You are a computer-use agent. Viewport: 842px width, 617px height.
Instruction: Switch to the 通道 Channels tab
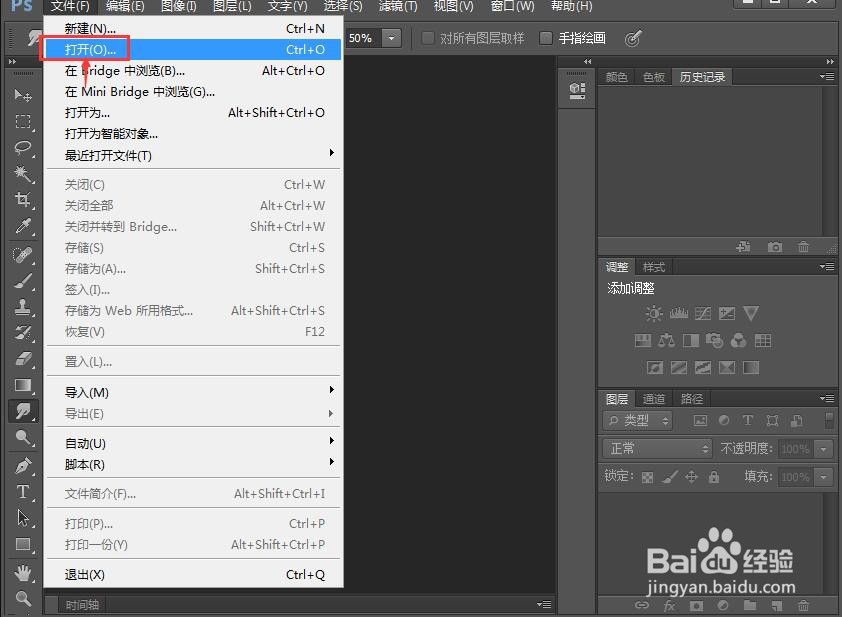pyautogui.click(x=654, y=398)
